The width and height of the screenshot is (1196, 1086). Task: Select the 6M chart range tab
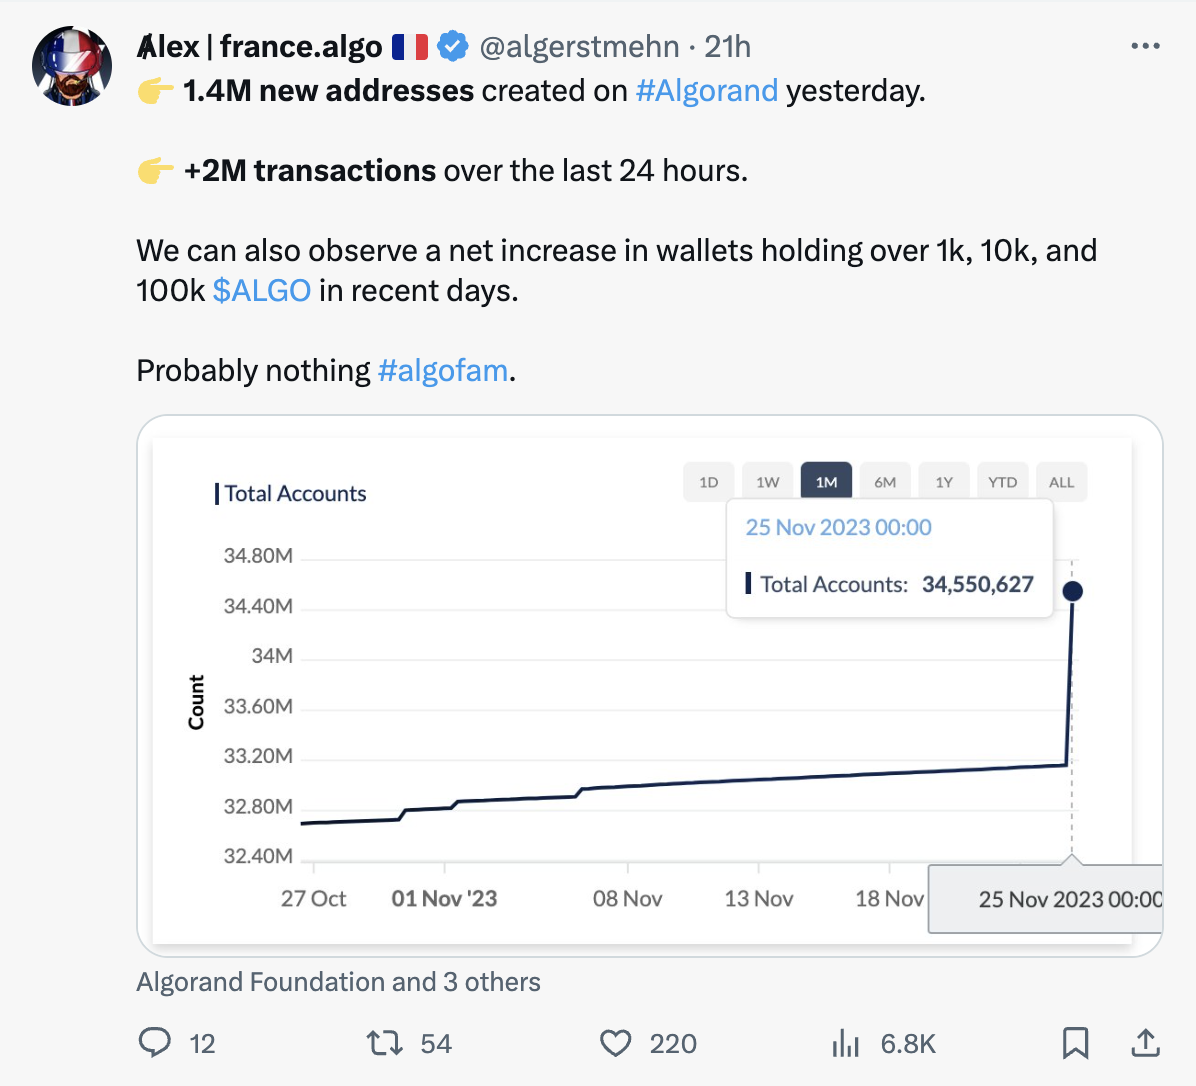pyautogui.click(x=885, y=482)
